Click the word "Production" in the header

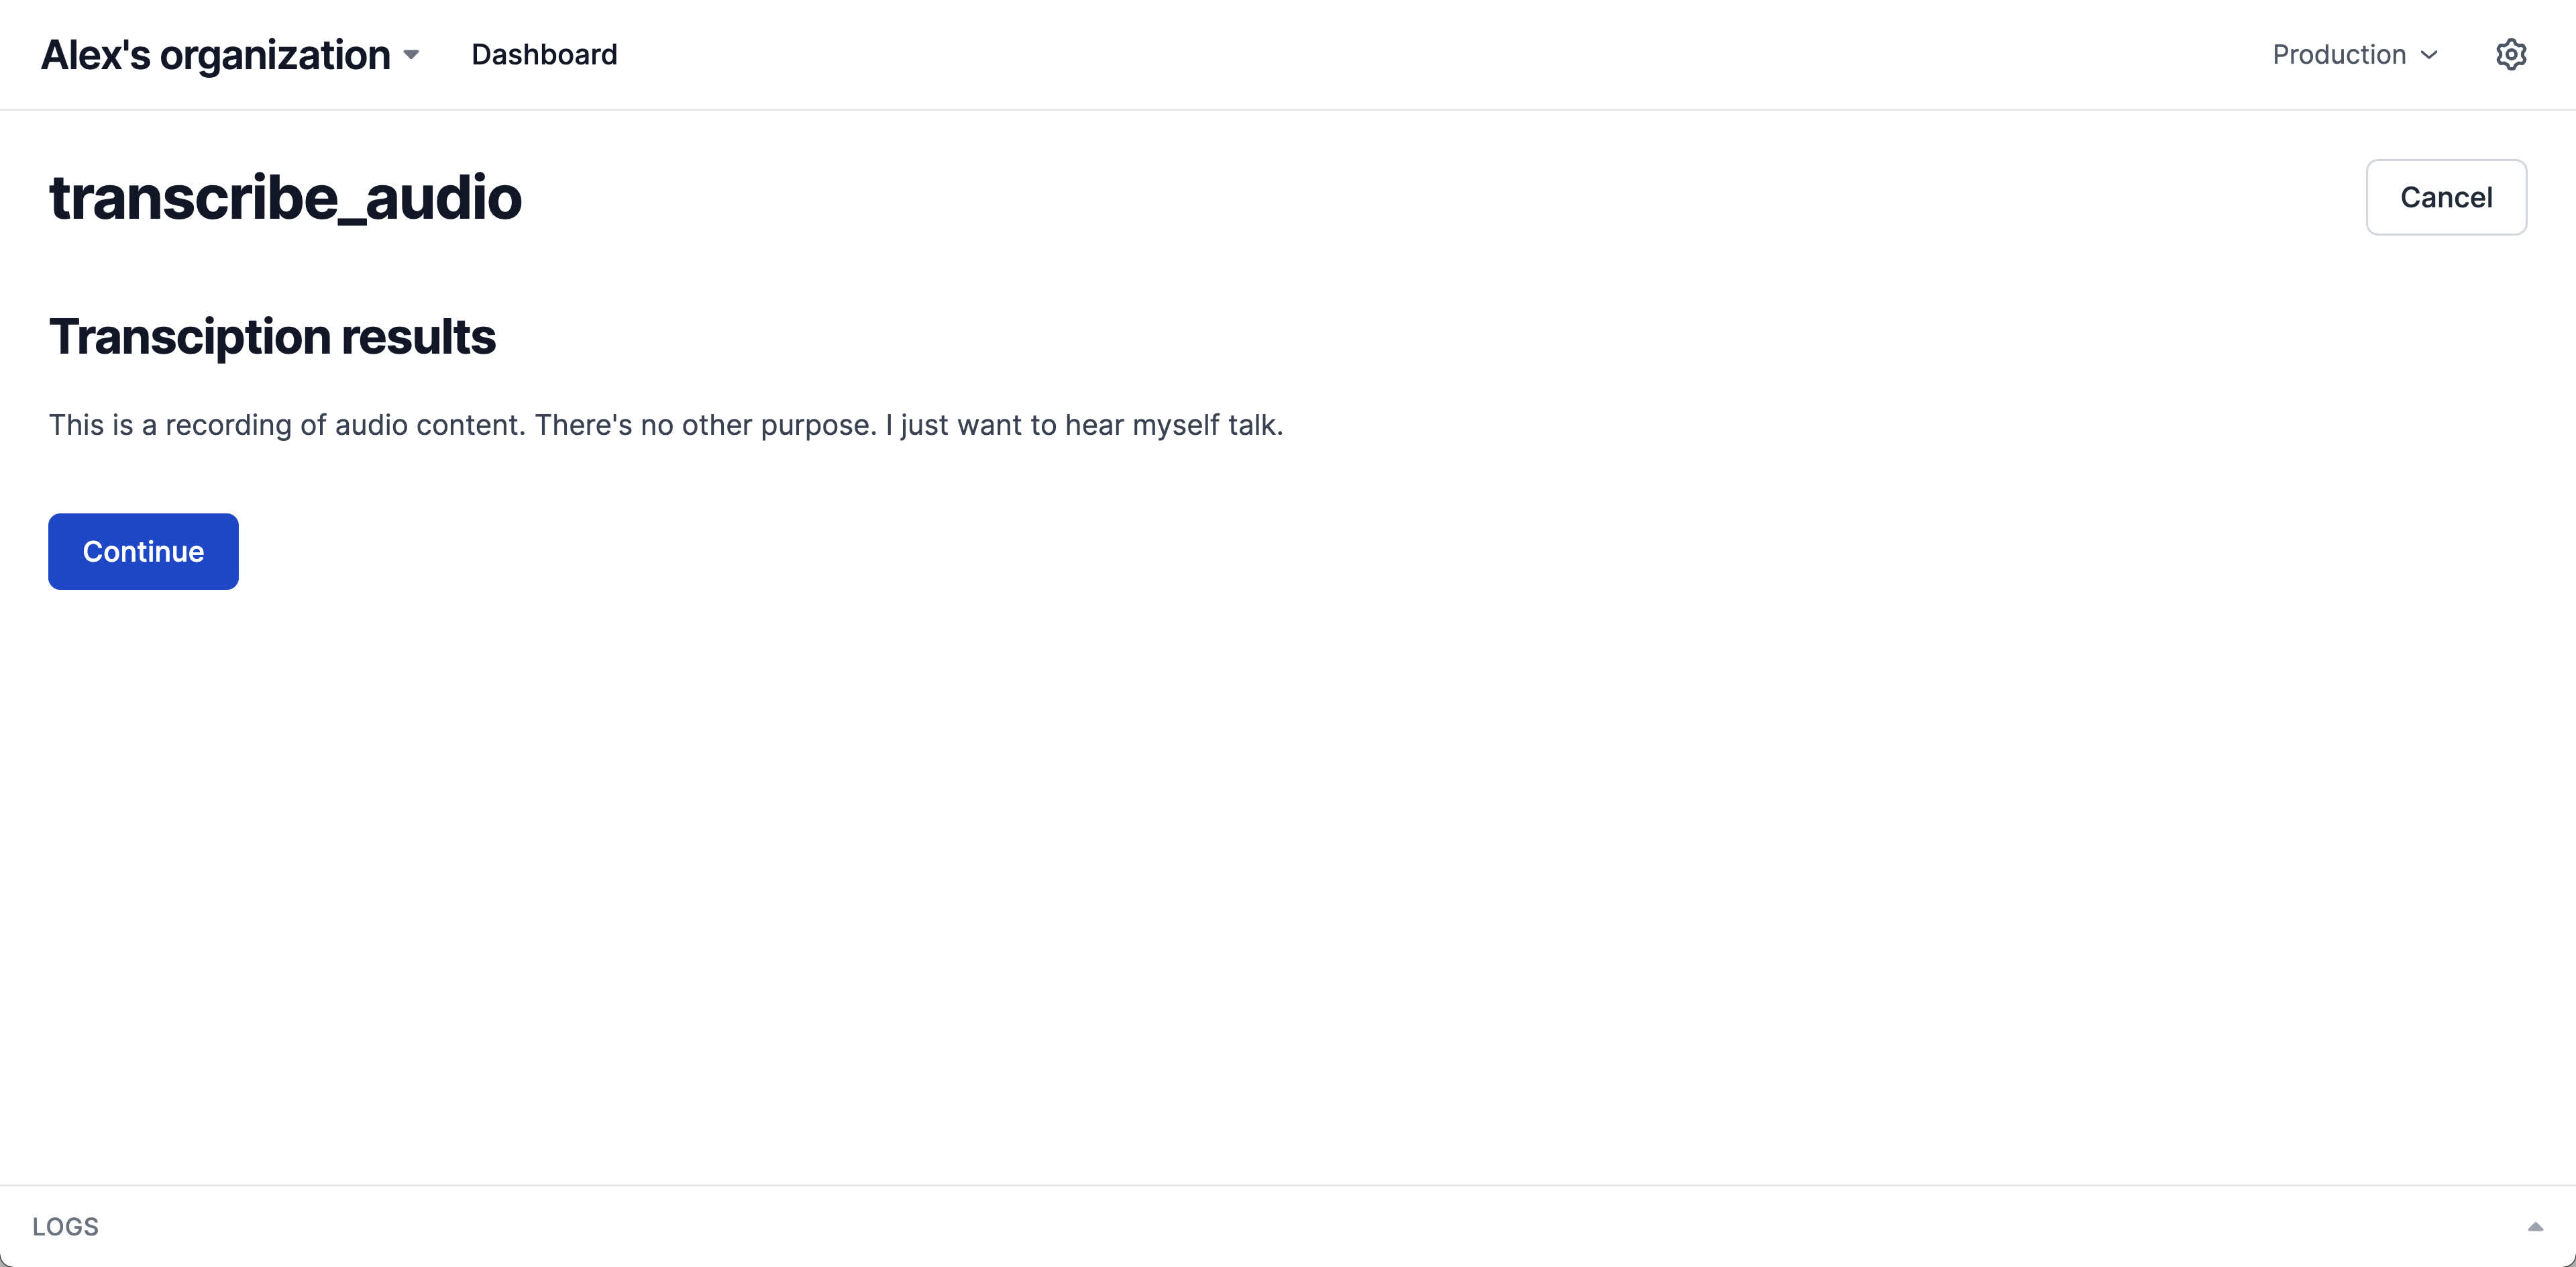click(x=2339, y=55)
